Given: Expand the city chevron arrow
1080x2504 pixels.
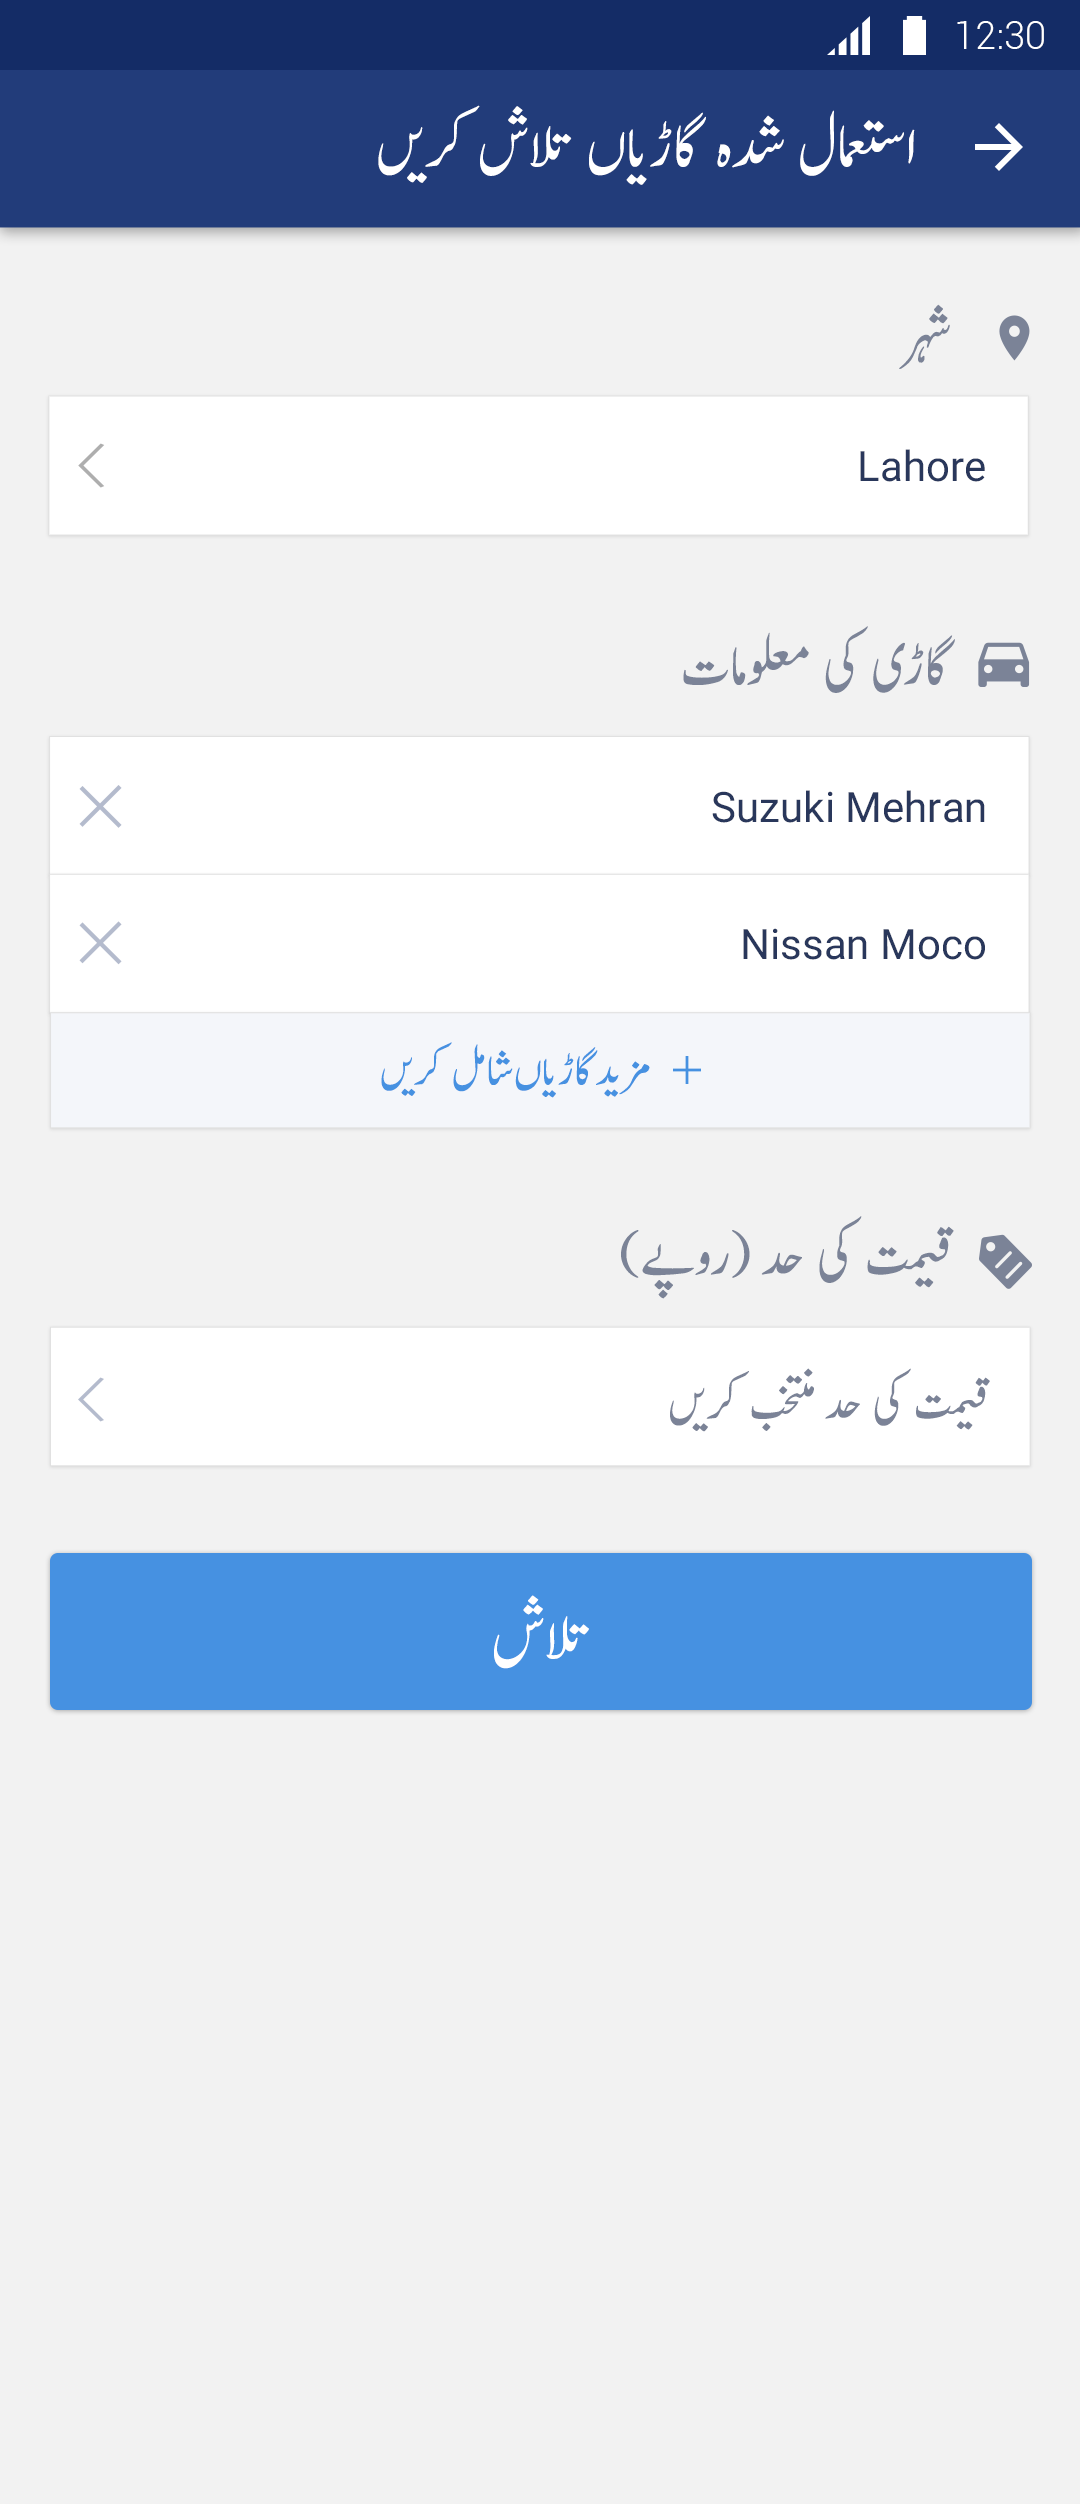Looking at the screenshot, I should pyautogui.click(x=92, y=466).
